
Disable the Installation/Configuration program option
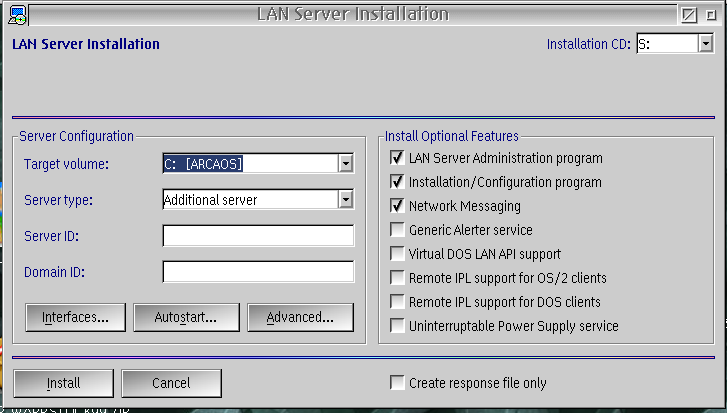(397, 182)
